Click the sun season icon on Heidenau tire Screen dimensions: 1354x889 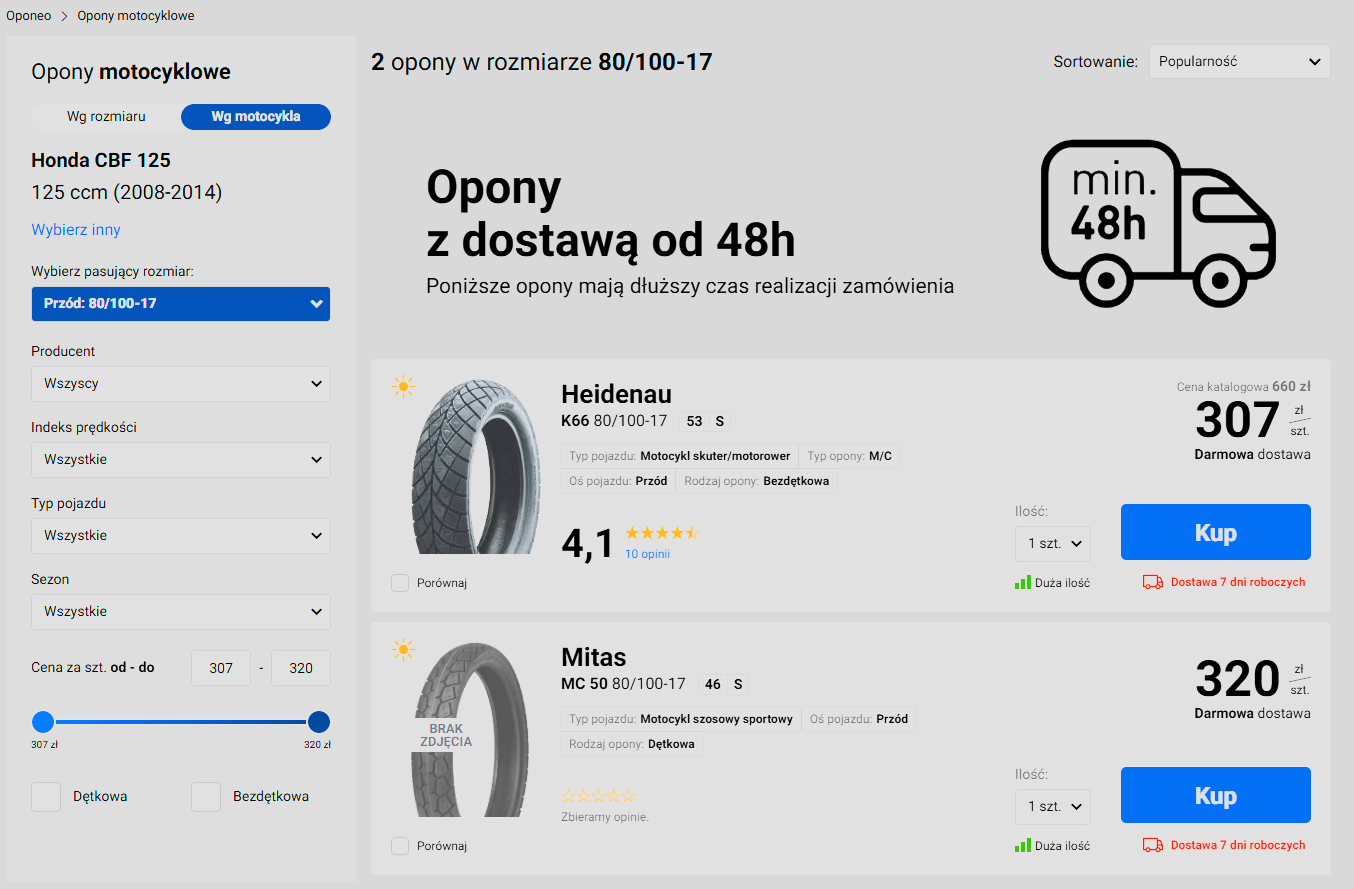pyautogui.click(x=403, y=386)
